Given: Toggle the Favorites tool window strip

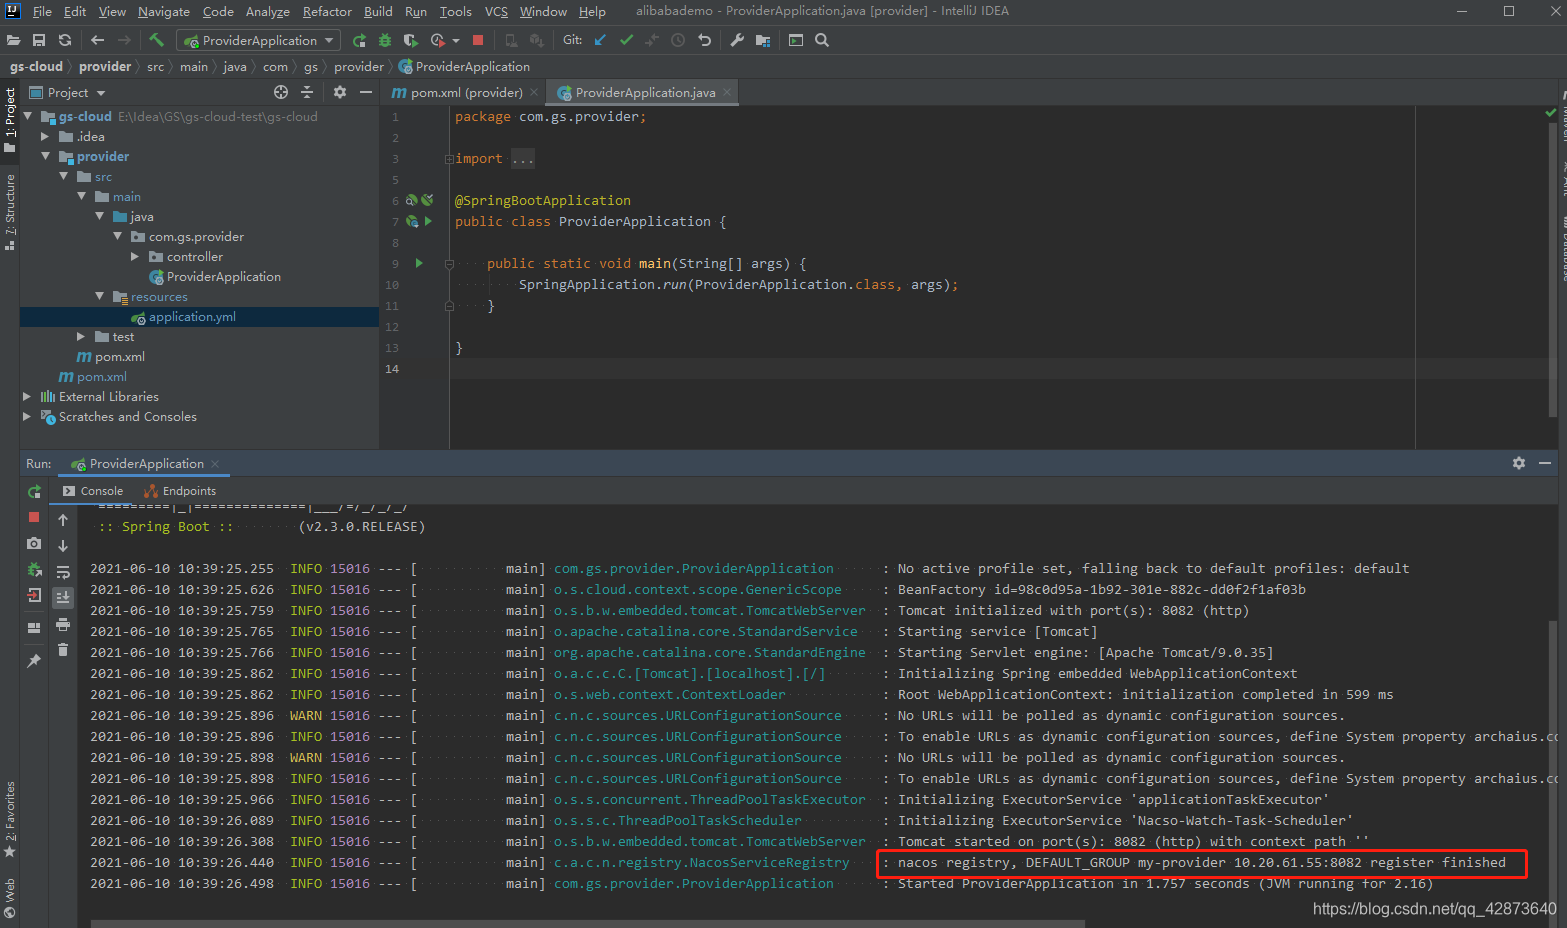Looking at the screenshot, I should 10,819.
